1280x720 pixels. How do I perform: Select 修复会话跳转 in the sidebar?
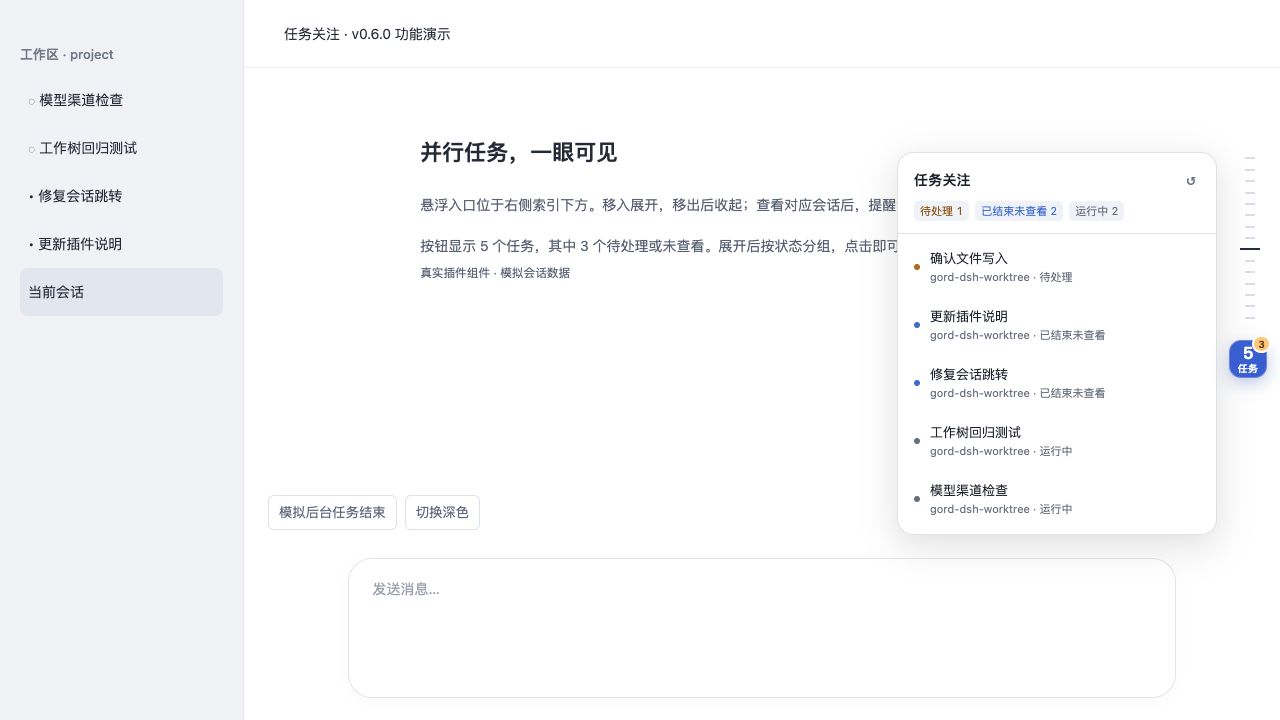point(121,196)
